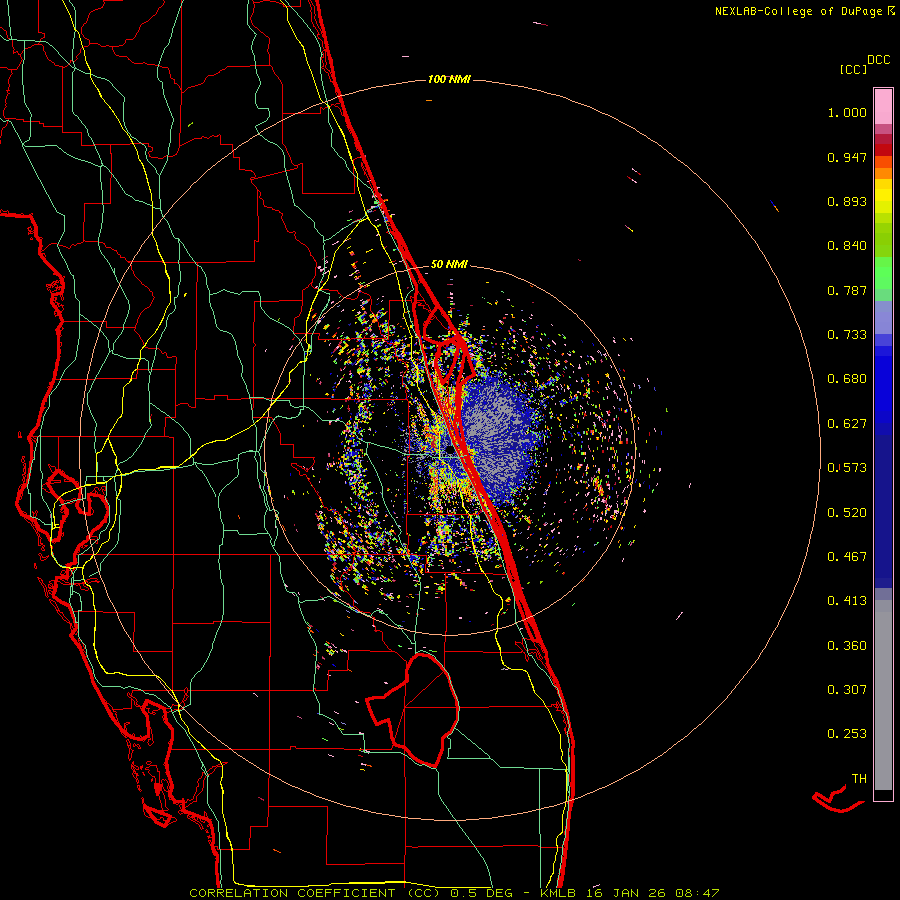The height and width of the screenshot is (900, 900).
Task: Click the 0.253 scale value
Action: click(x=847, y=734)
